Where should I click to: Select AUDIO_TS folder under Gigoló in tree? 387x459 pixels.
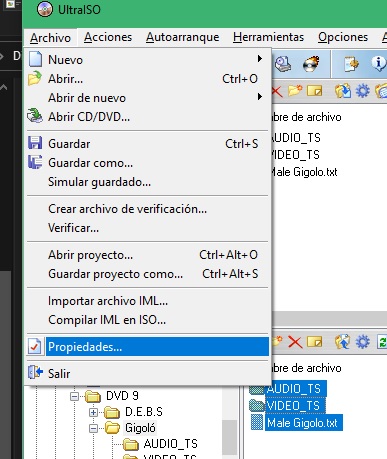[x=170, y=444]
